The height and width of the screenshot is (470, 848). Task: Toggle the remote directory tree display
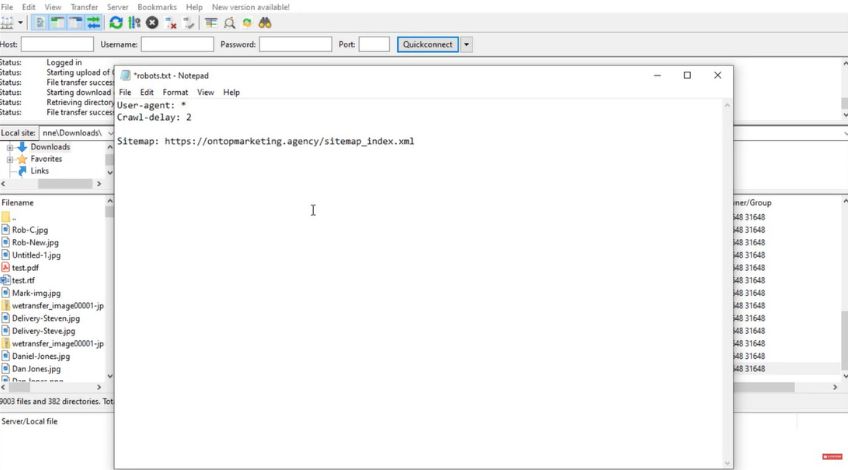75,23
